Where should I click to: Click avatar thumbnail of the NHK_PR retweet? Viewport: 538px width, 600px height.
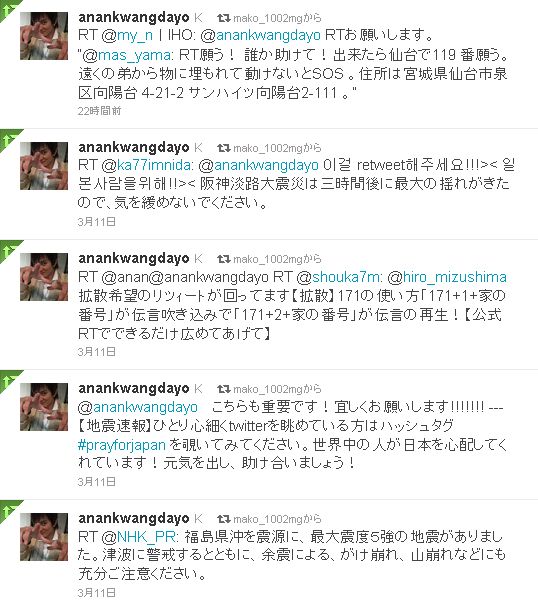[44, 537]
